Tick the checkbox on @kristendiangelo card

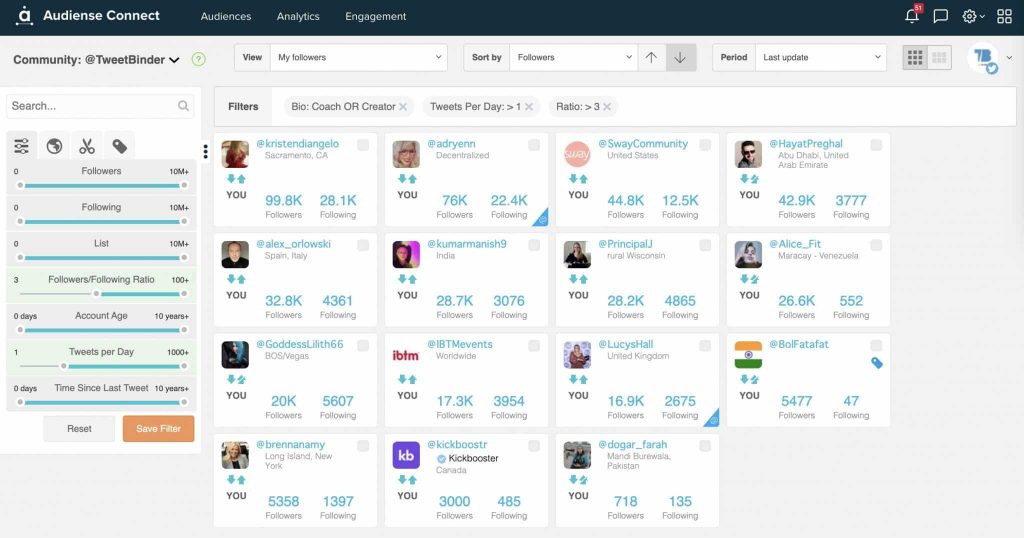pos(363,145)
